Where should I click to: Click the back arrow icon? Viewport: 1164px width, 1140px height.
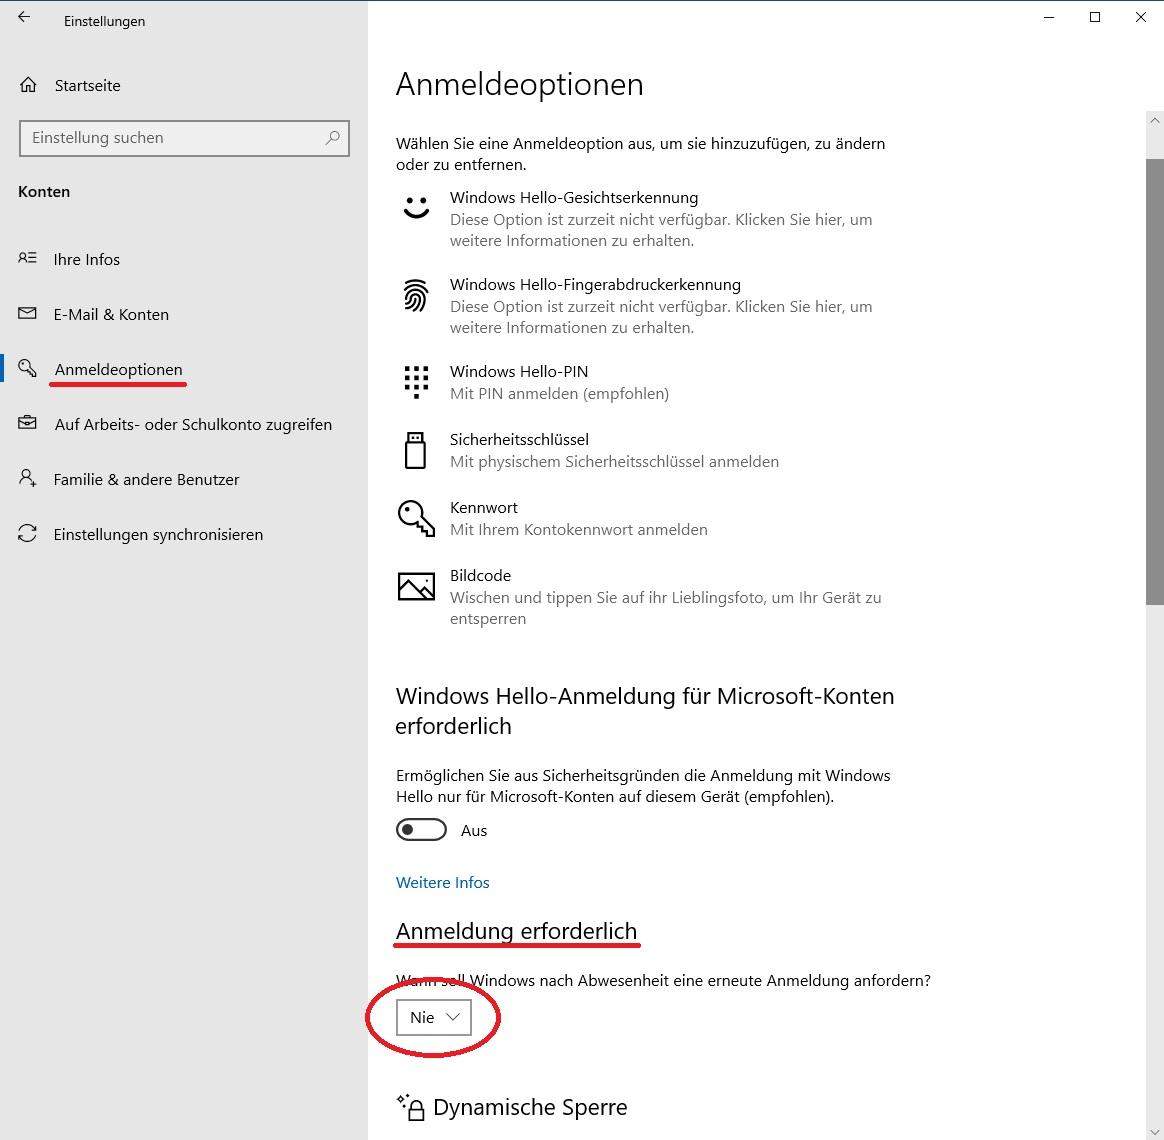[24, 16]
